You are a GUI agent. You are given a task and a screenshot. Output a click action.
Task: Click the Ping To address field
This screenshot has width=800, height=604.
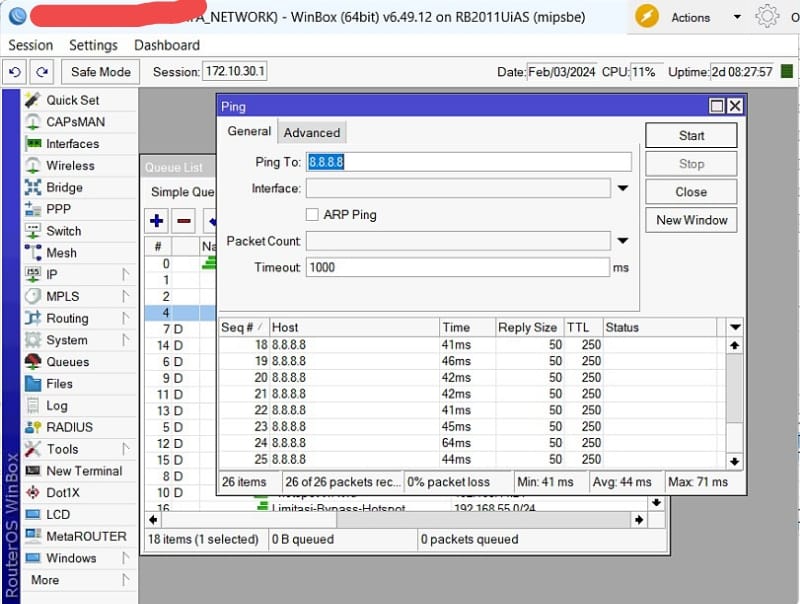pyautogui.click(x=468, y=162)
